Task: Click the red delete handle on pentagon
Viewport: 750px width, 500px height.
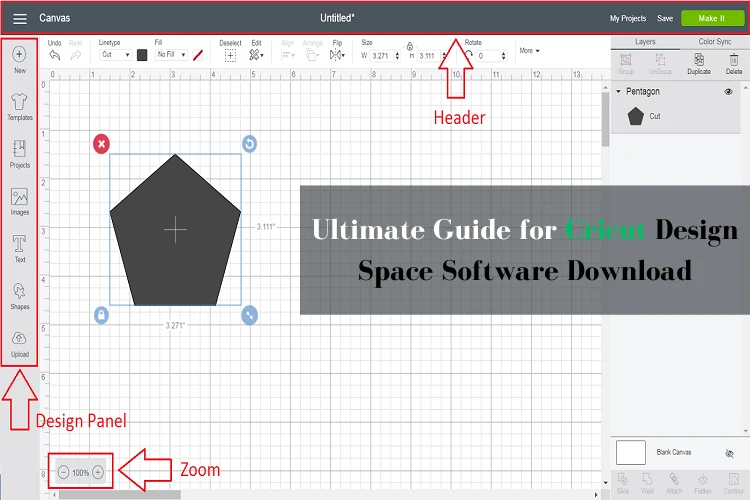Action: [x=101, y=144]
